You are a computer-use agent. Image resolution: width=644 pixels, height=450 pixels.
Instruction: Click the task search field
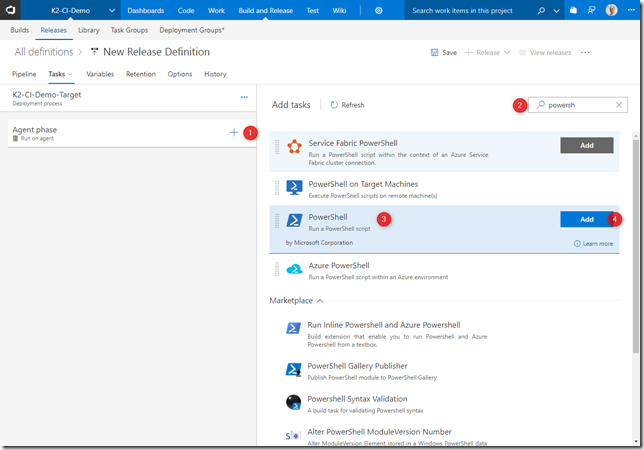click(577, 105)
